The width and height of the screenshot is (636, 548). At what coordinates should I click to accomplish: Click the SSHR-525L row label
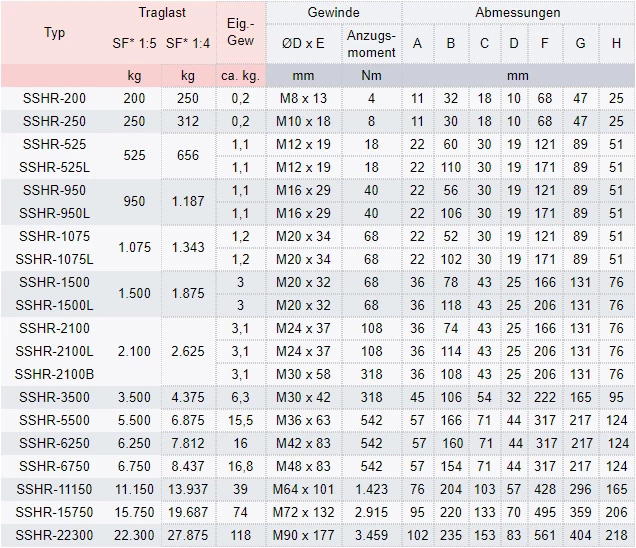(x=55, y=167)
